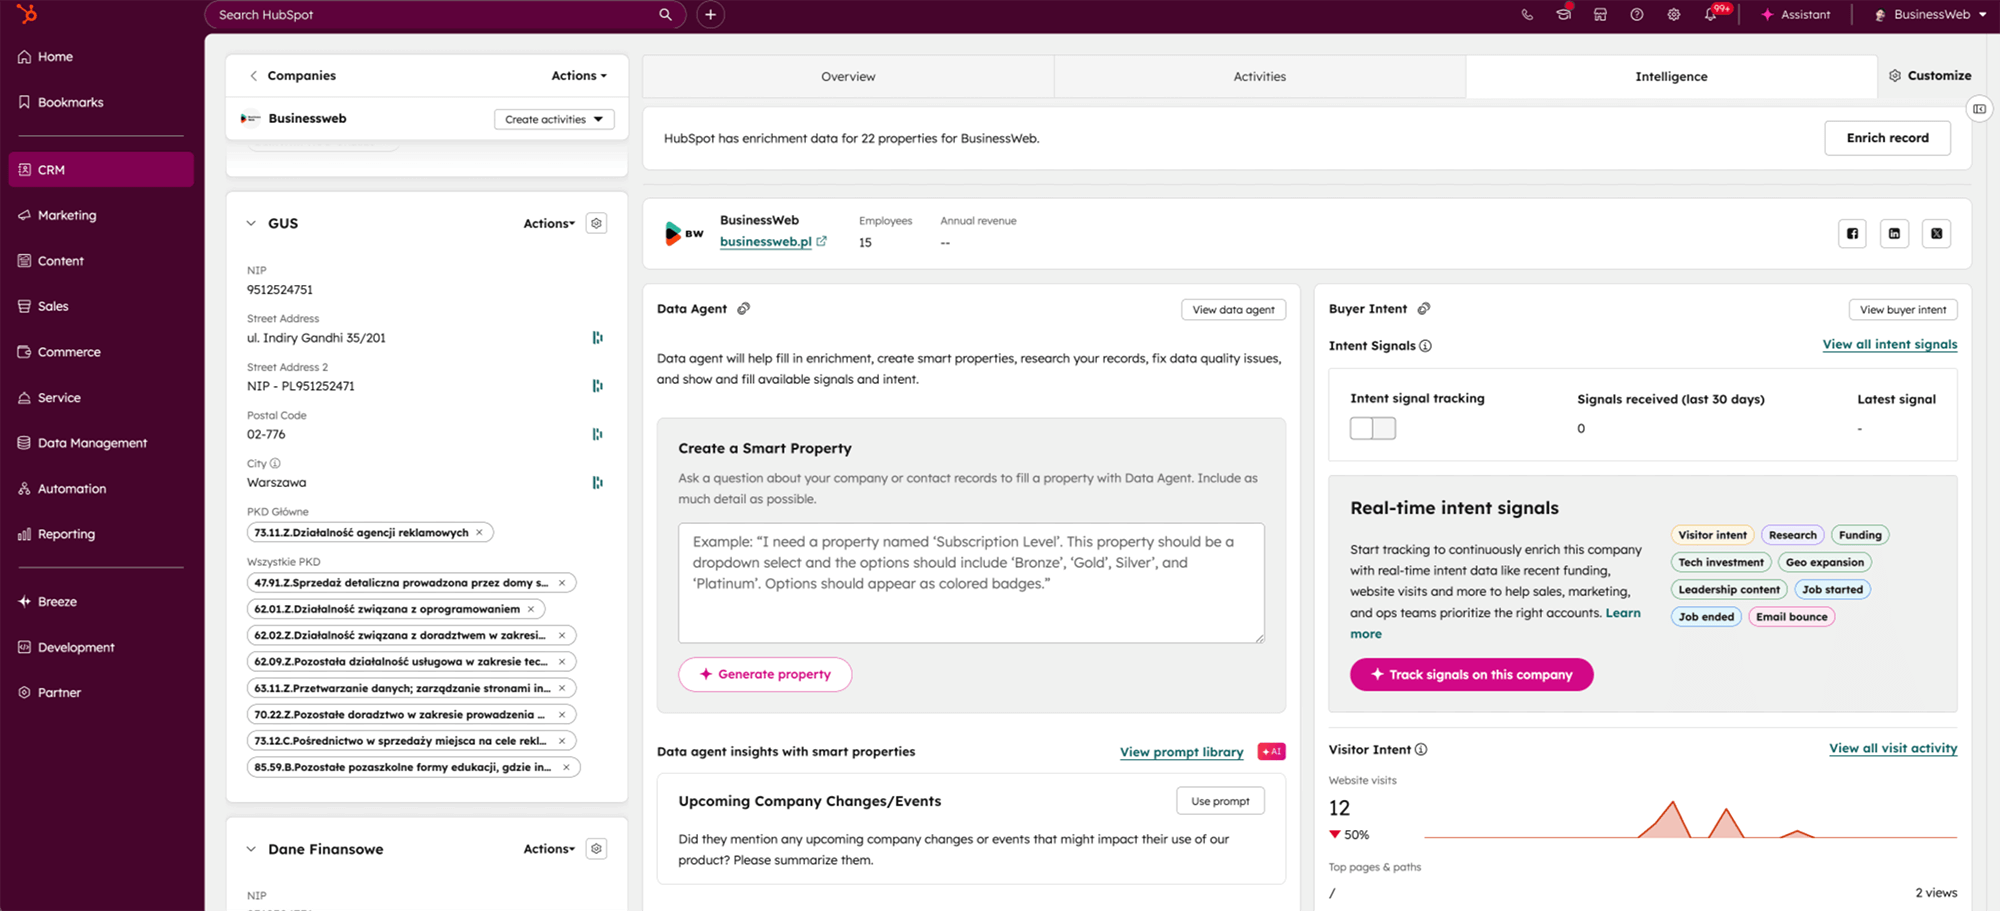The image size is (2000, 911).
Task: Open the company's Facebook profile icon
Action: [x=1852, y=234]
